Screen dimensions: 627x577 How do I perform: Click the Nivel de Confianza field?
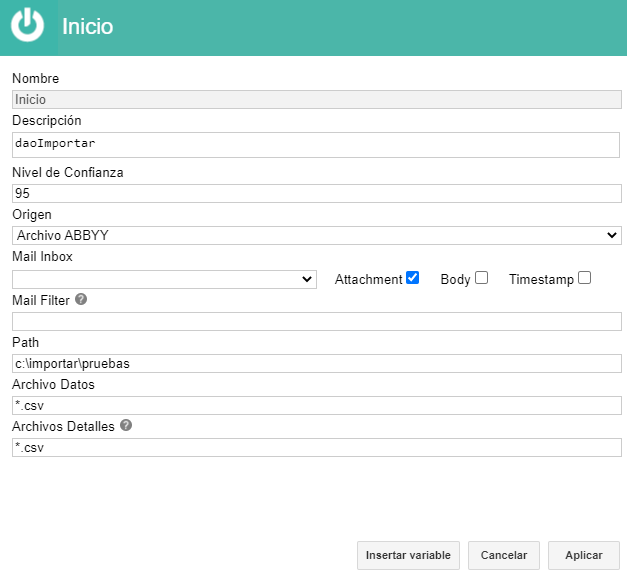pos(317,194)
